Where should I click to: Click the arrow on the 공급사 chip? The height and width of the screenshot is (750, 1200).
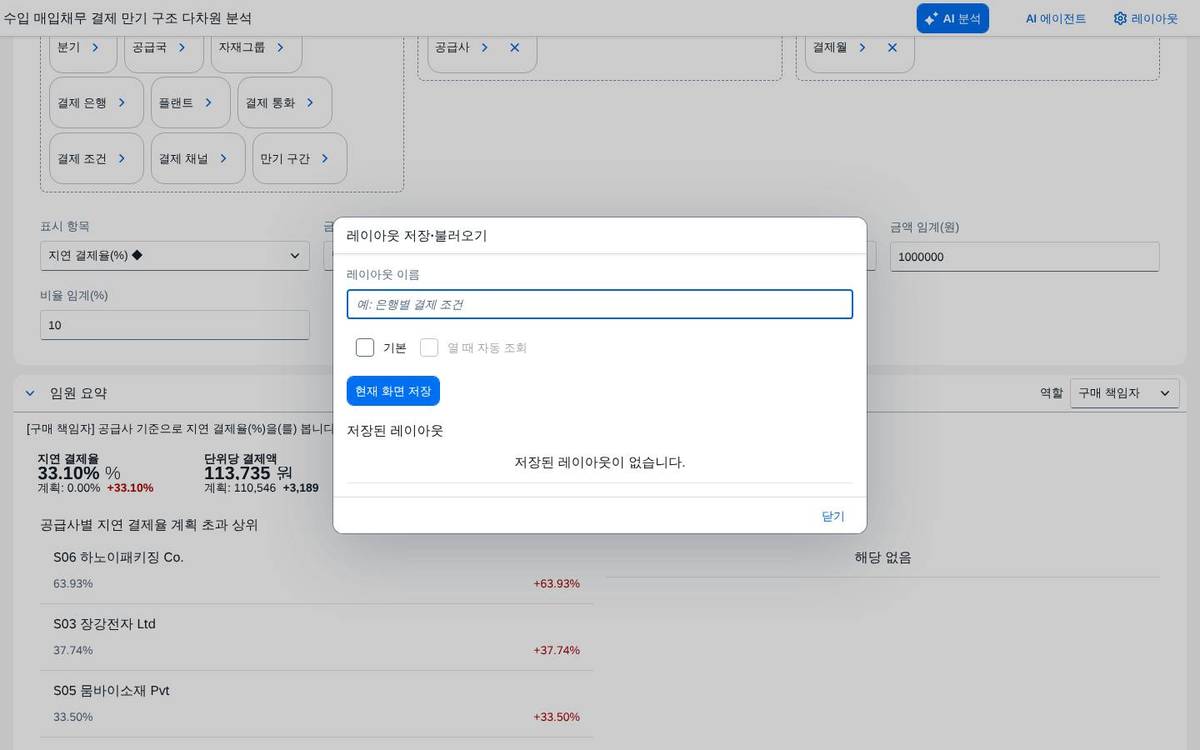(484, 47)
